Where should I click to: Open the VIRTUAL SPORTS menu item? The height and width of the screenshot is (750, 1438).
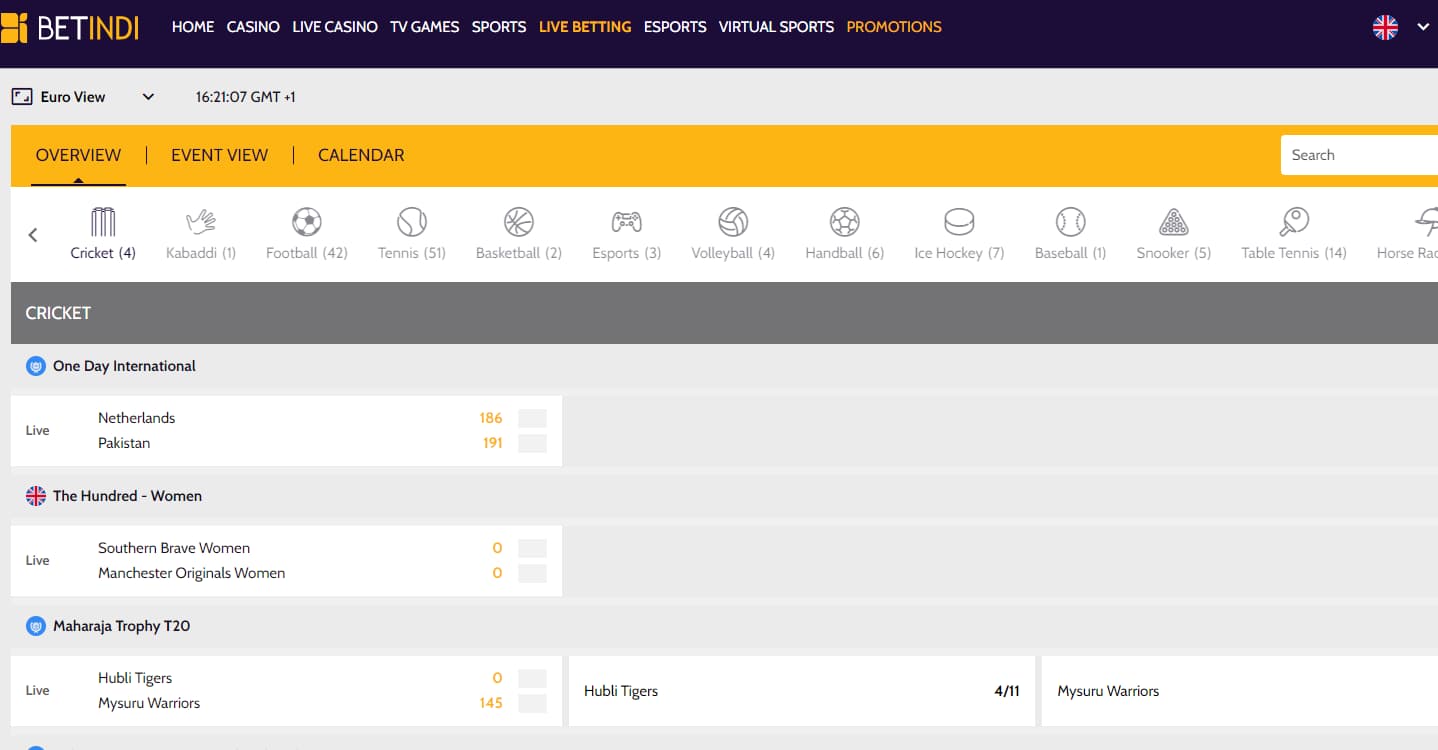click(776, 27)
